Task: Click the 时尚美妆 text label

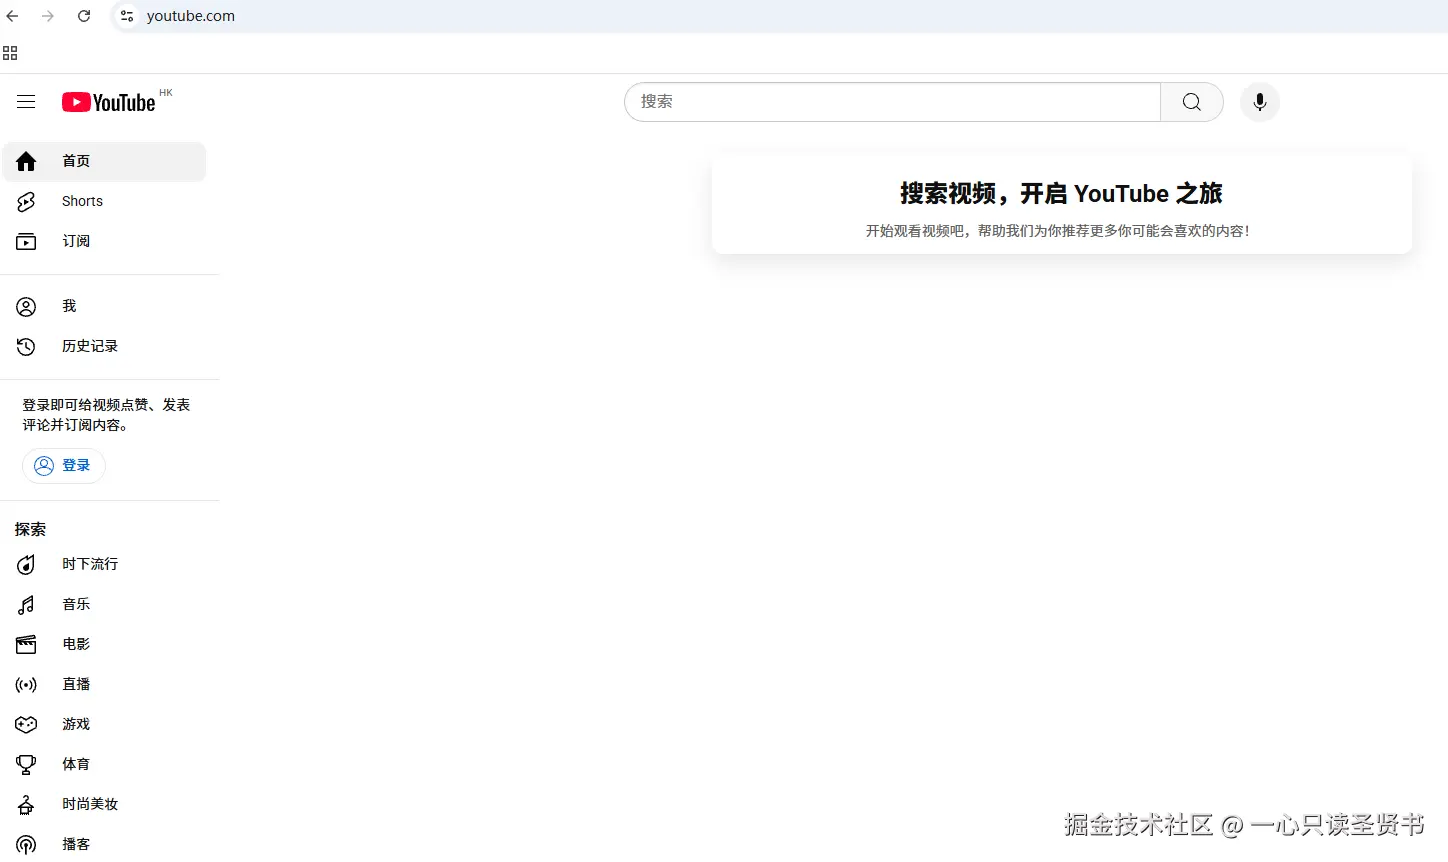Action: pyautogui.click(x=90, y=804)
